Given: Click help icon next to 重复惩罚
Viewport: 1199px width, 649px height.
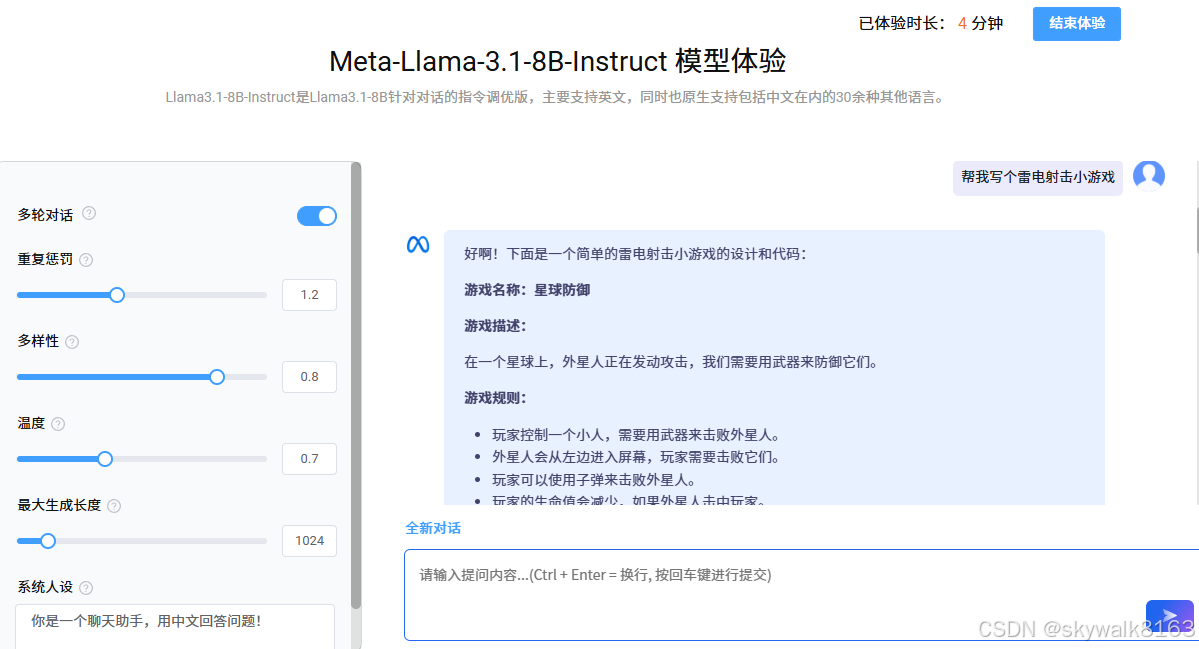Looking at the screenshot, I should pos(86,260).
